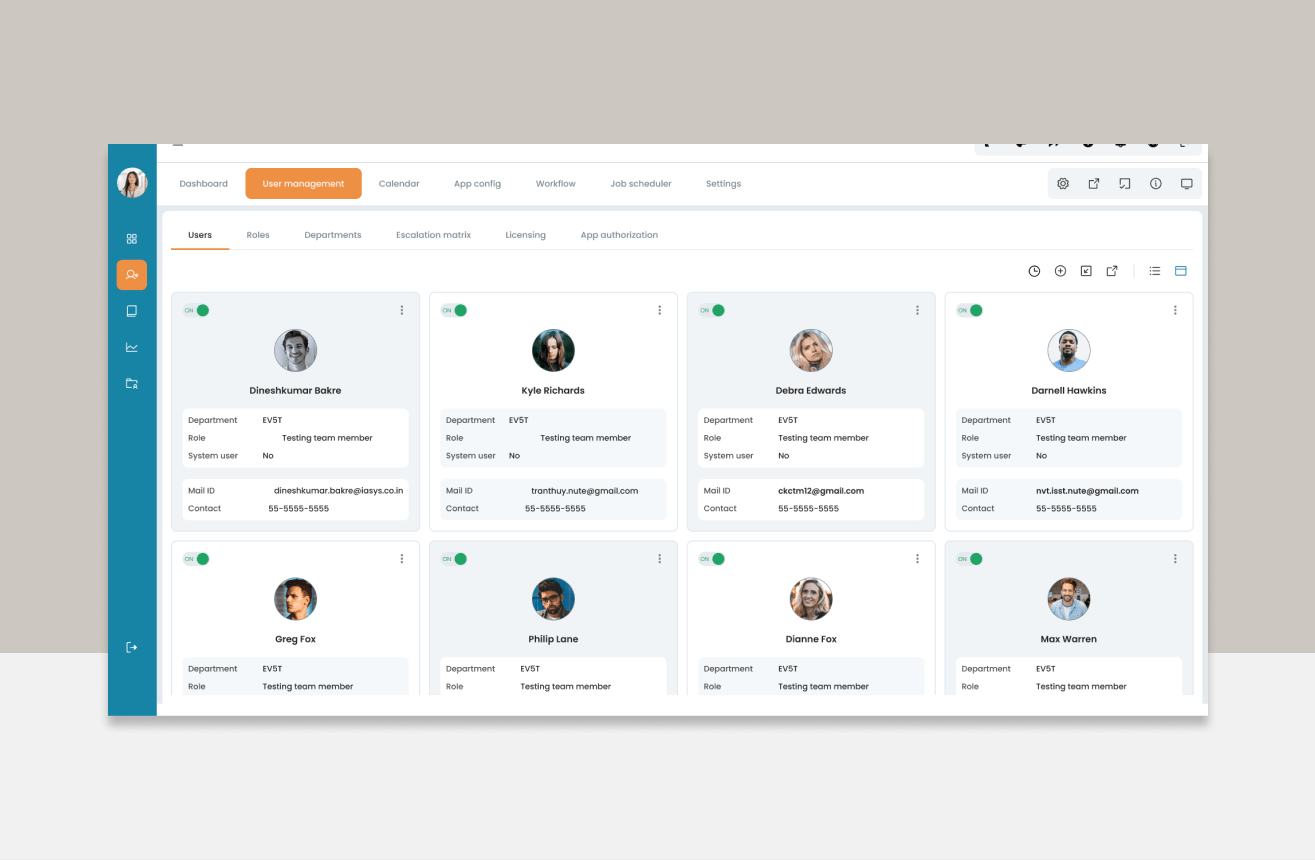Click the info circle icon in top toolbar
Screen dimensions: 1315x860
(1155, 184)
